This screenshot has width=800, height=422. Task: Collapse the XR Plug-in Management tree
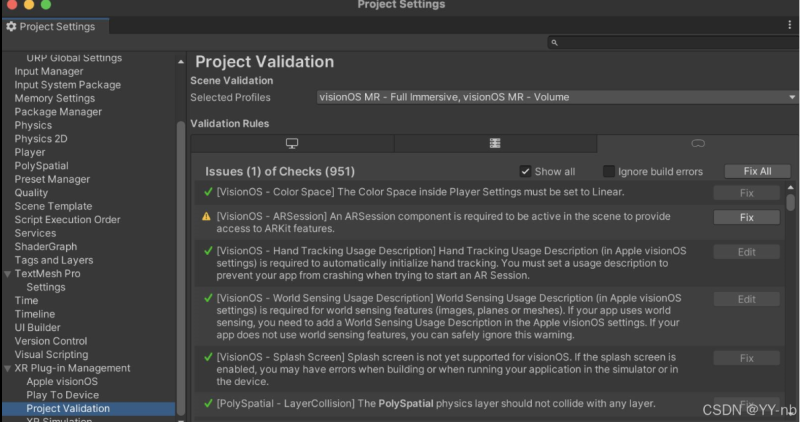[8, 368]
